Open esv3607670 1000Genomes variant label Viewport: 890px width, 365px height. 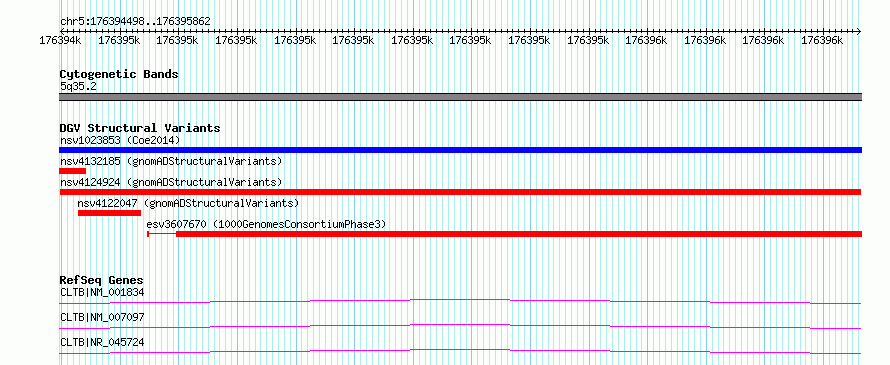pyautogui.click(x=266, y=224)
